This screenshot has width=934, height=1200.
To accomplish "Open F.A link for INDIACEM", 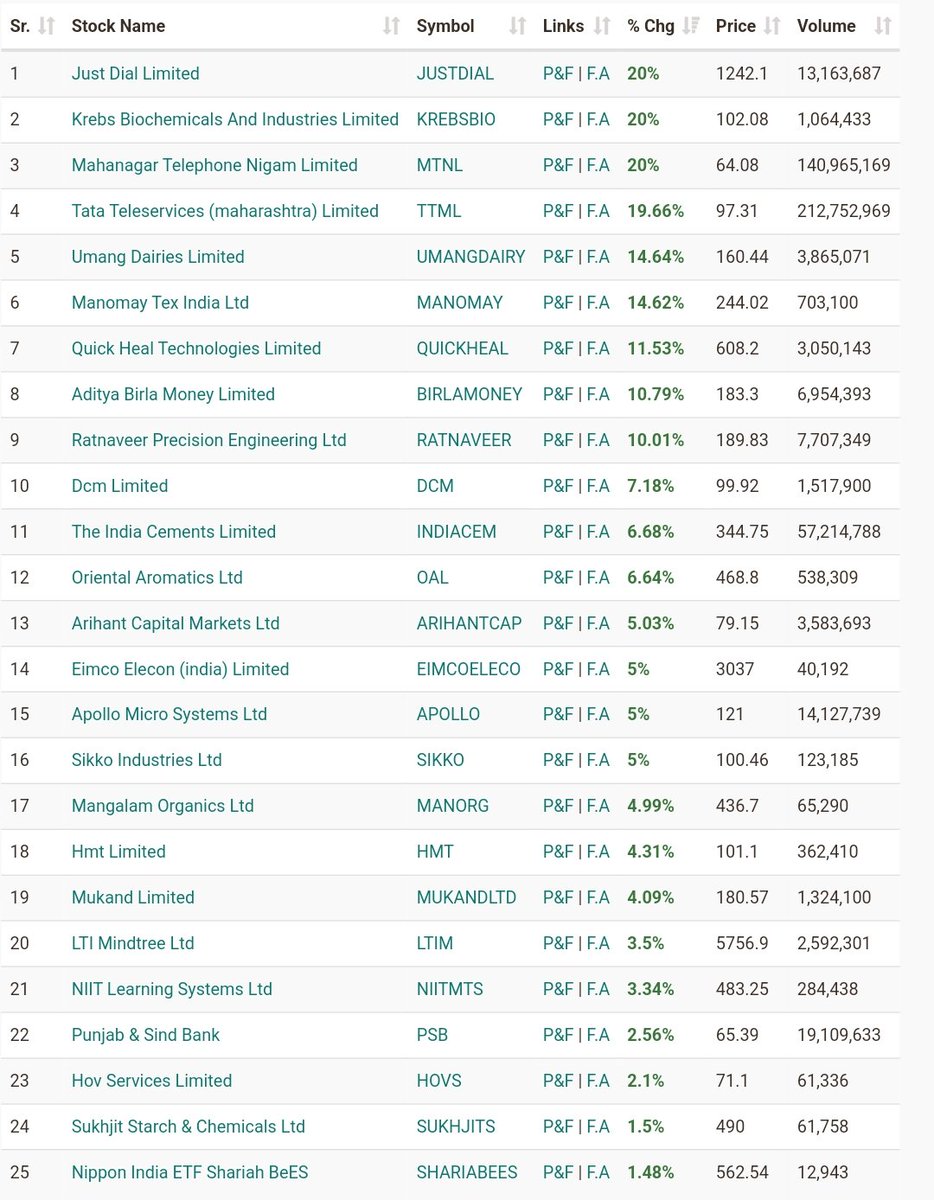I will click(598, 532).
